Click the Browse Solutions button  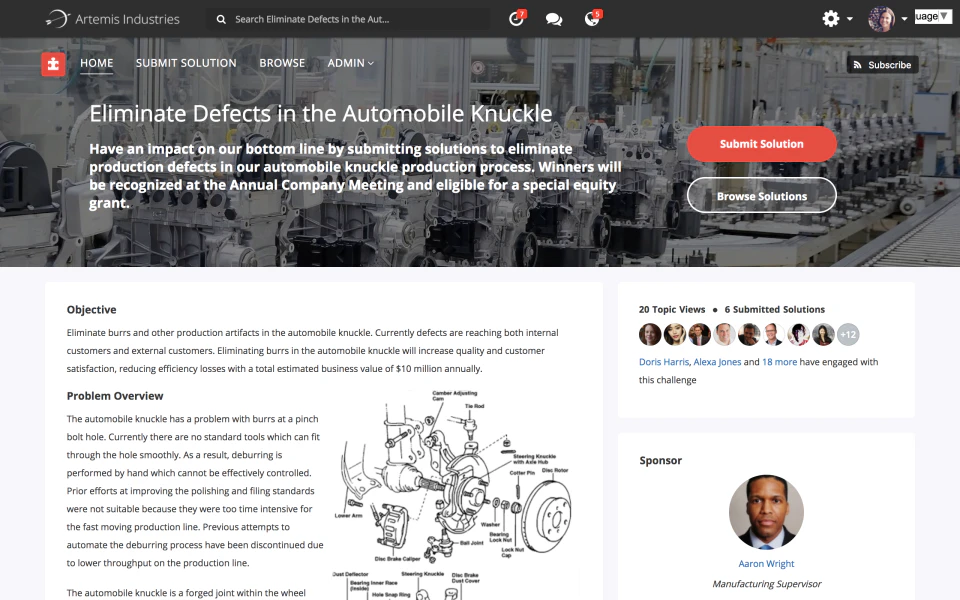coord(762,196)
